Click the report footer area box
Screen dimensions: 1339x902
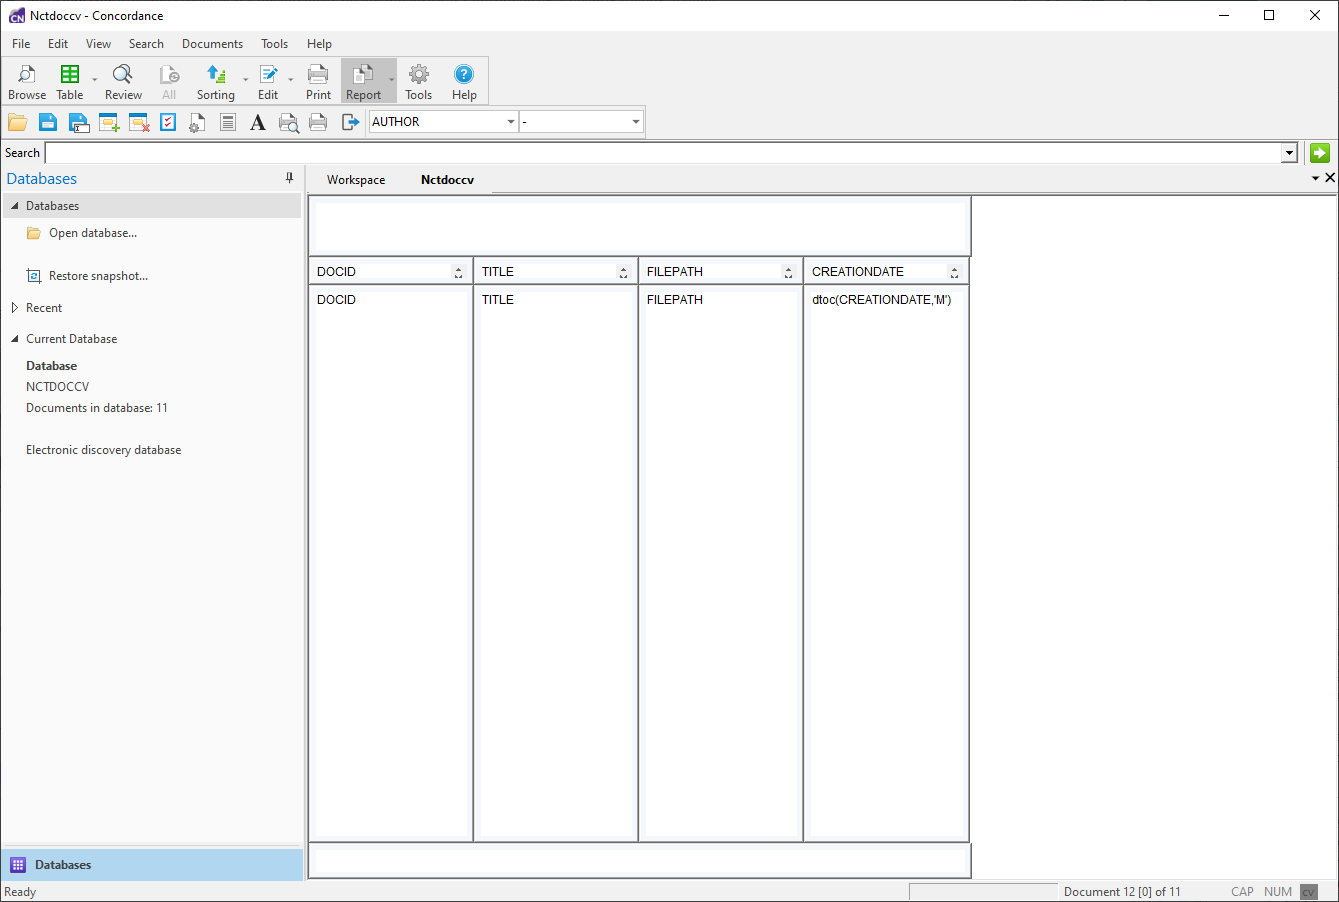click(640, 861)
